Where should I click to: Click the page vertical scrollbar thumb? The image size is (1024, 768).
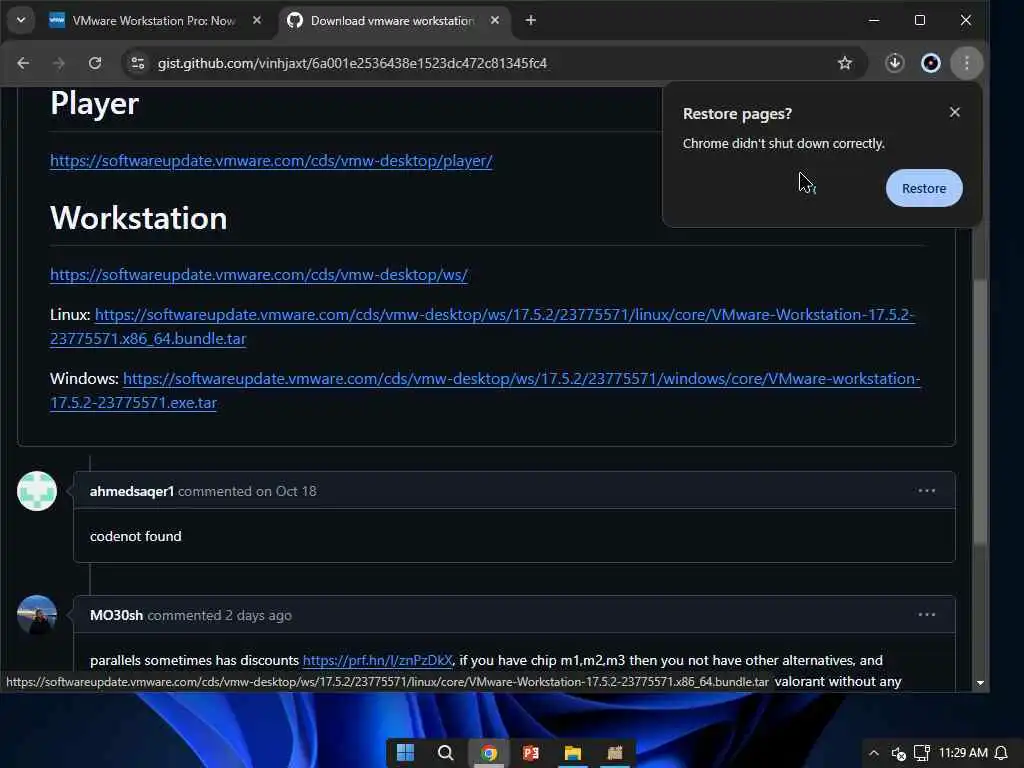(980, 411)
